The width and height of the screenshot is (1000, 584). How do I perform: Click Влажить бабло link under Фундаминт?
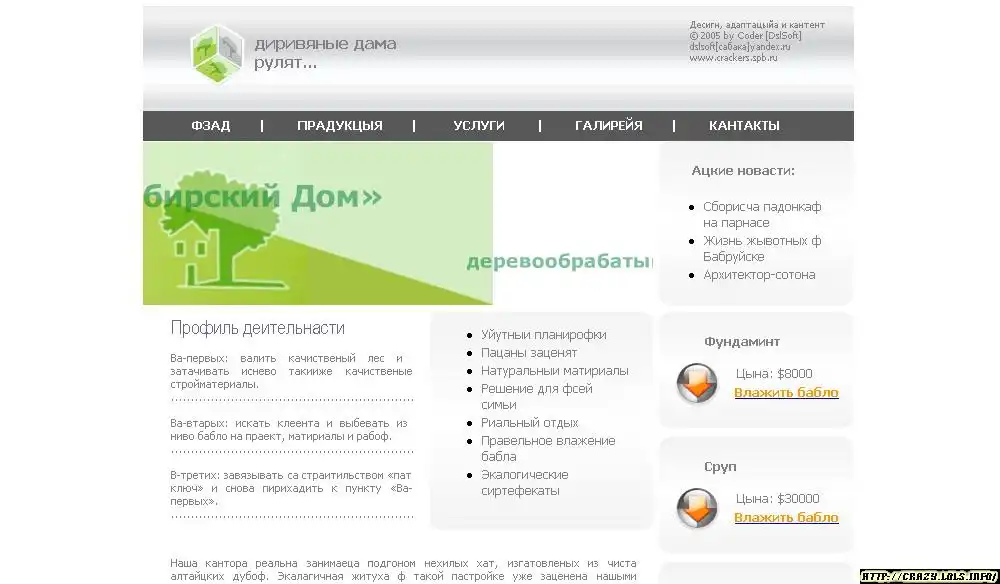pos(786,393)
